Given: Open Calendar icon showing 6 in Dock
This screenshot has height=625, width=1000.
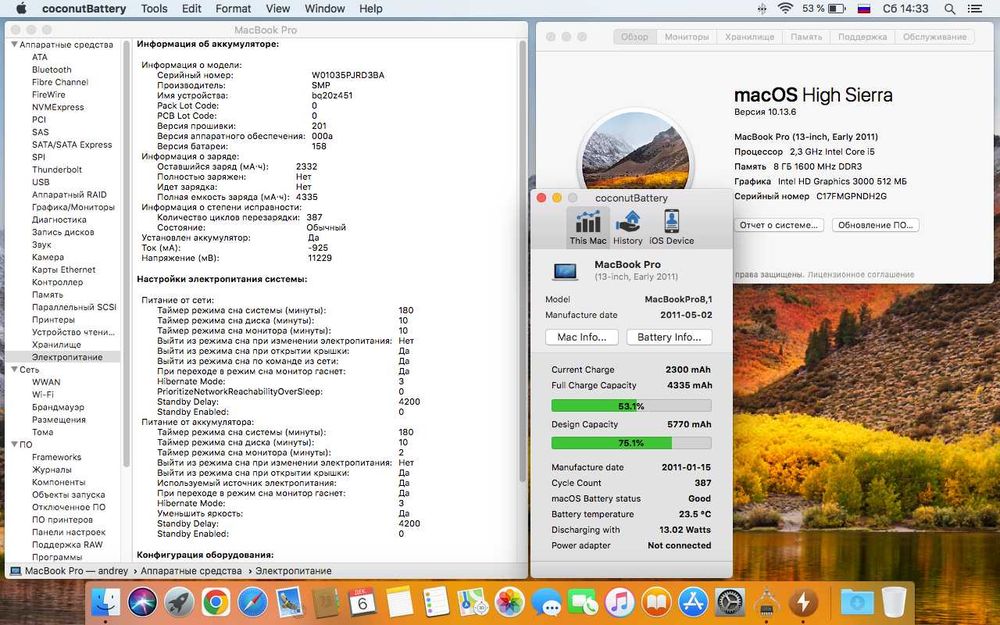Looking at the screenshot, I should click(363, 602).
